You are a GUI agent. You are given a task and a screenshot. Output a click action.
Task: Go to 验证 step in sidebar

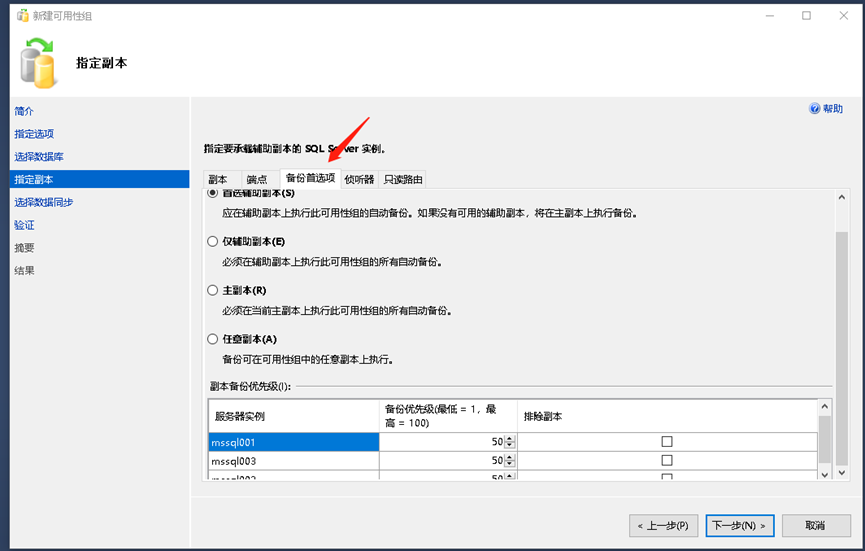24,225
